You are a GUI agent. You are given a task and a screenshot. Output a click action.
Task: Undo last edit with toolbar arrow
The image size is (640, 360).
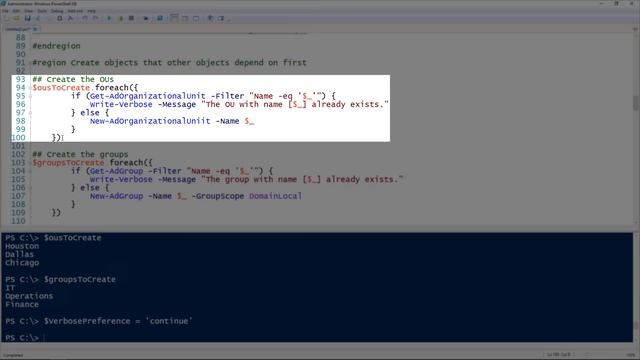click(85, 18)
